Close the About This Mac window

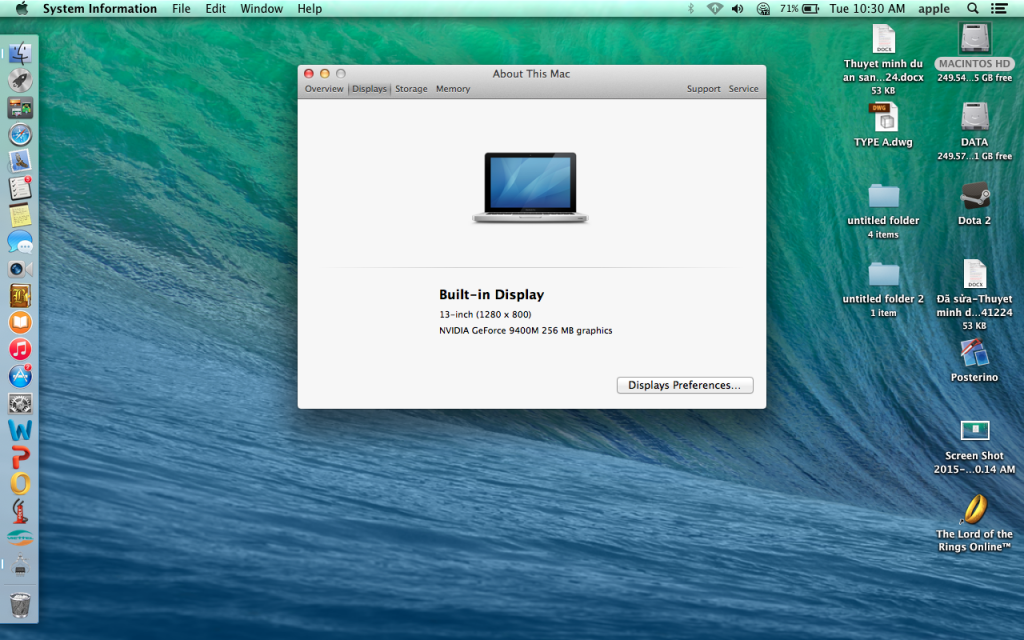click(309, 74)
